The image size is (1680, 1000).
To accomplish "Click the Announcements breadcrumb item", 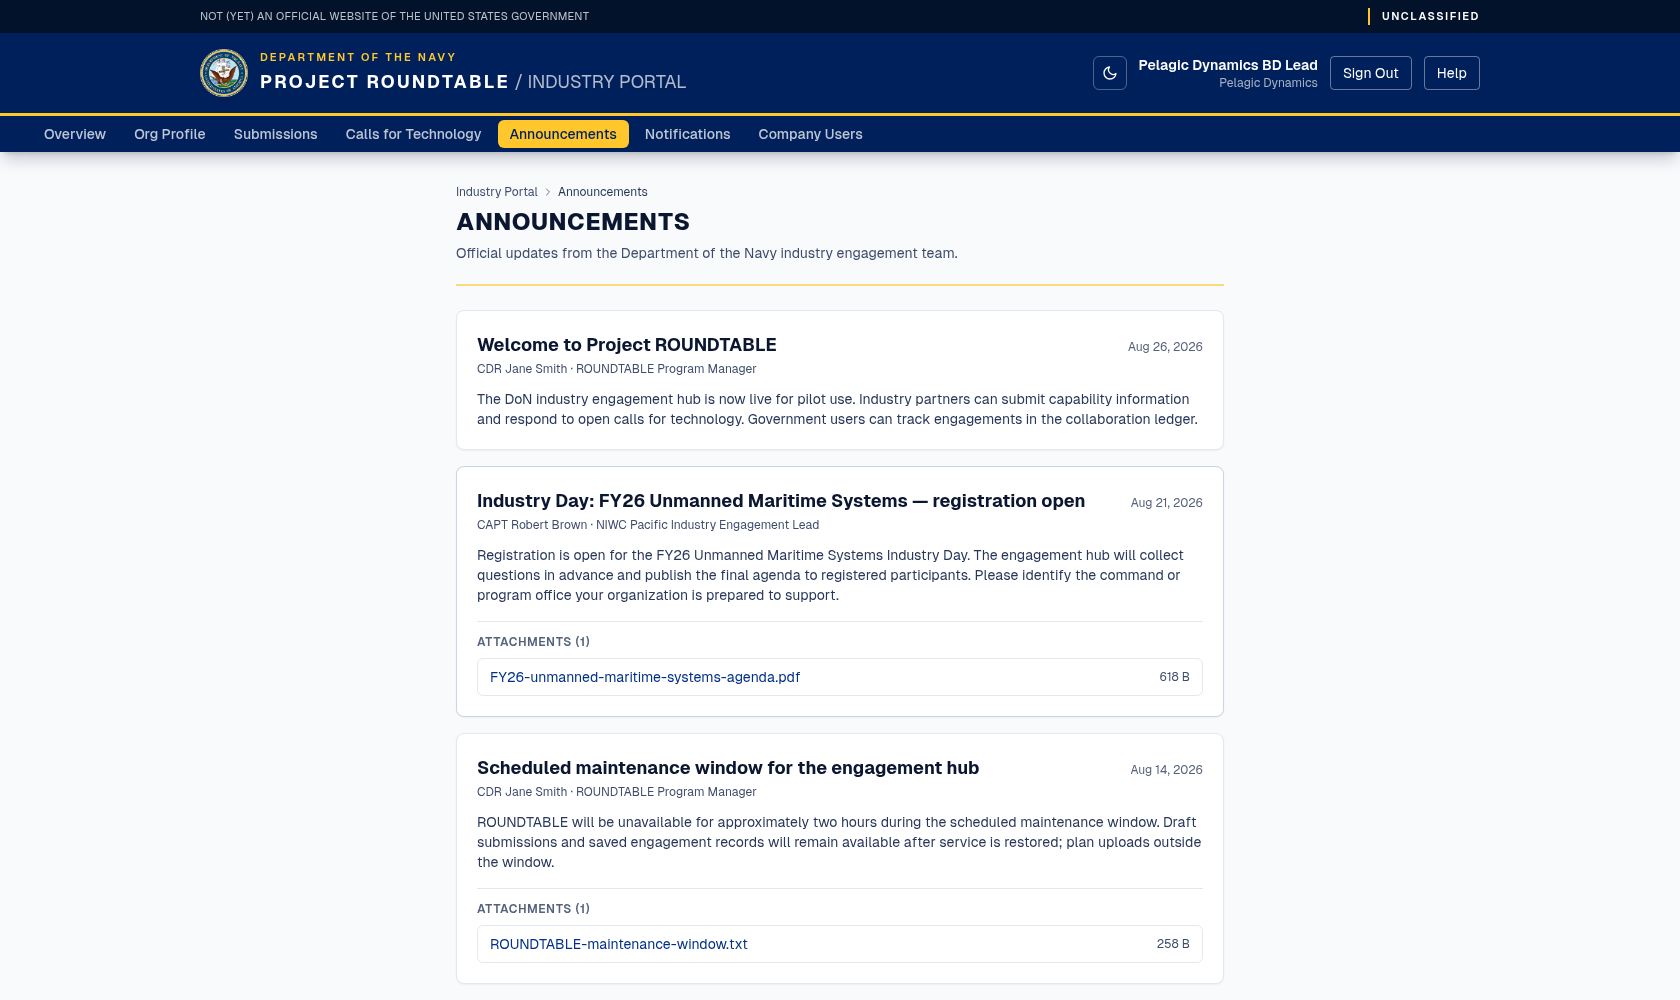I will (x=603, y=192).
